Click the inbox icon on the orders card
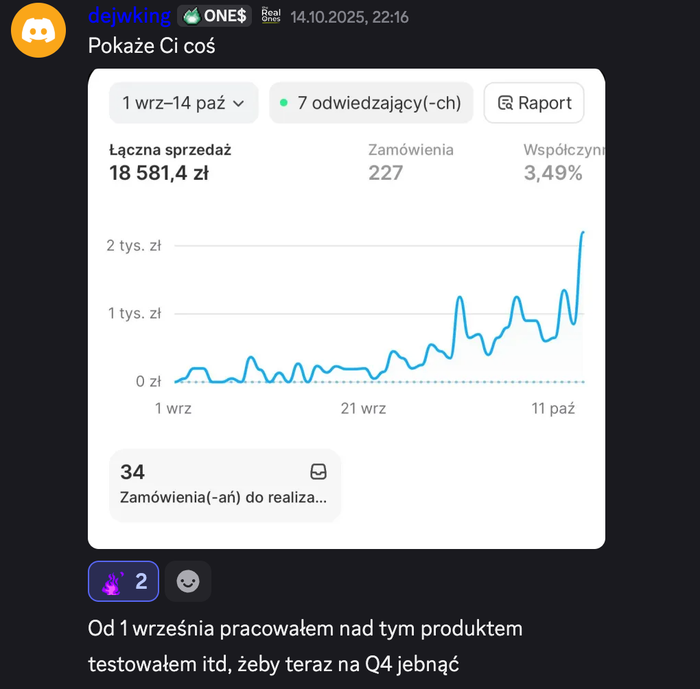Viewport: 700px width, 689px height. click(318, 472)
